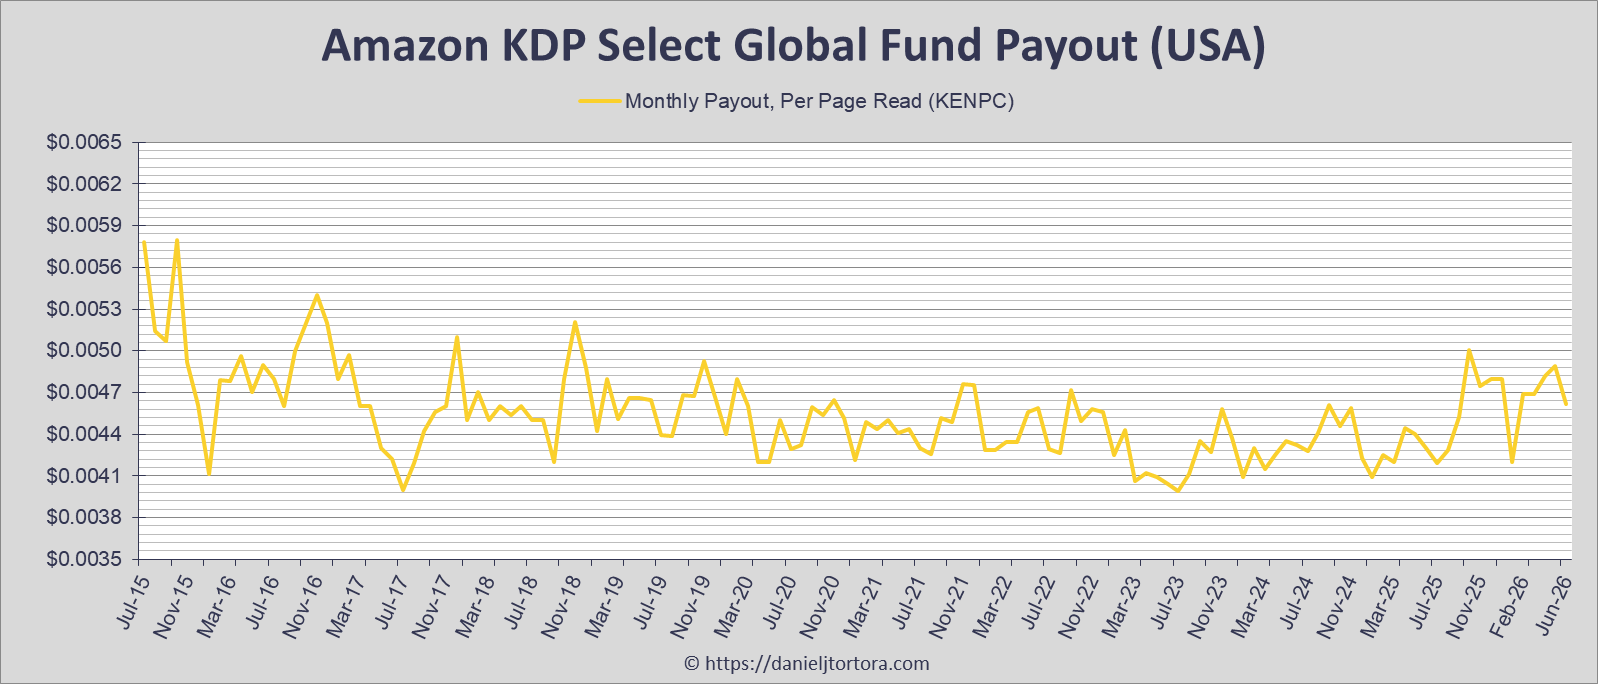Screen dimensions: 1598x684
Task: Click the x-axis label Jul-23
Action: [x=1166, y=602]
